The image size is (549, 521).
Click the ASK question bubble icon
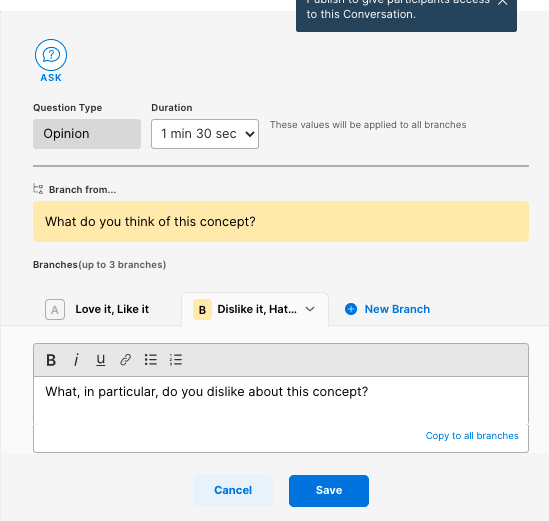click(x=51, y=55)
